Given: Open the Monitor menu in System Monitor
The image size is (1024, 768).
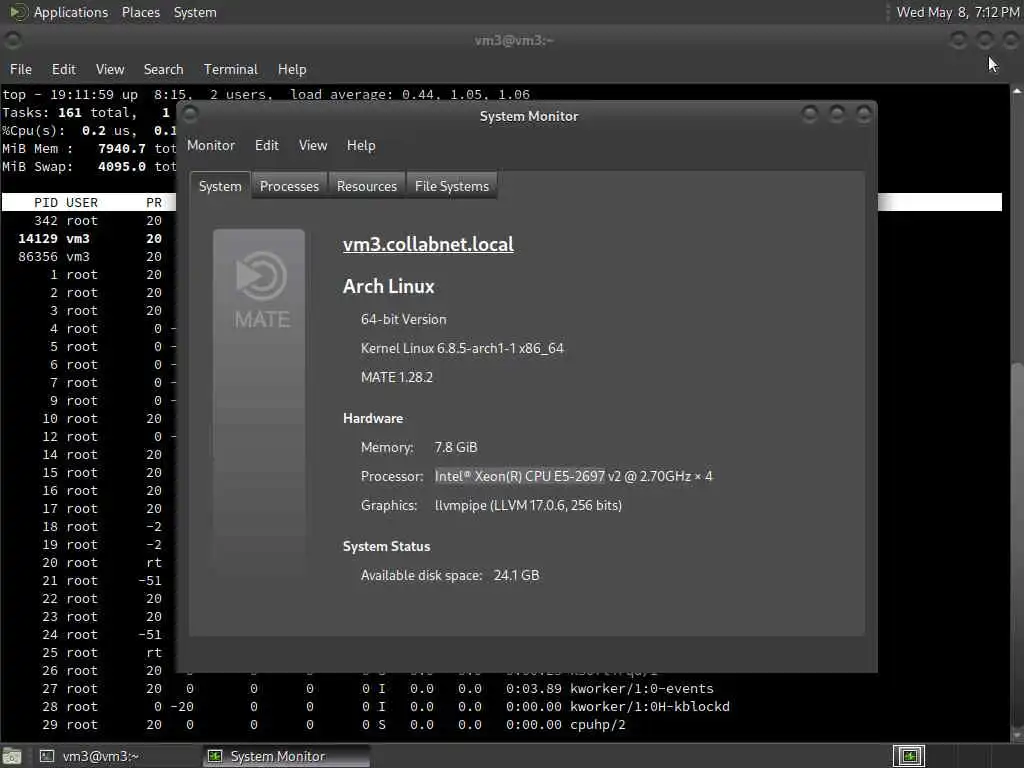Looking at the screenshot, I should coord(210,145).
